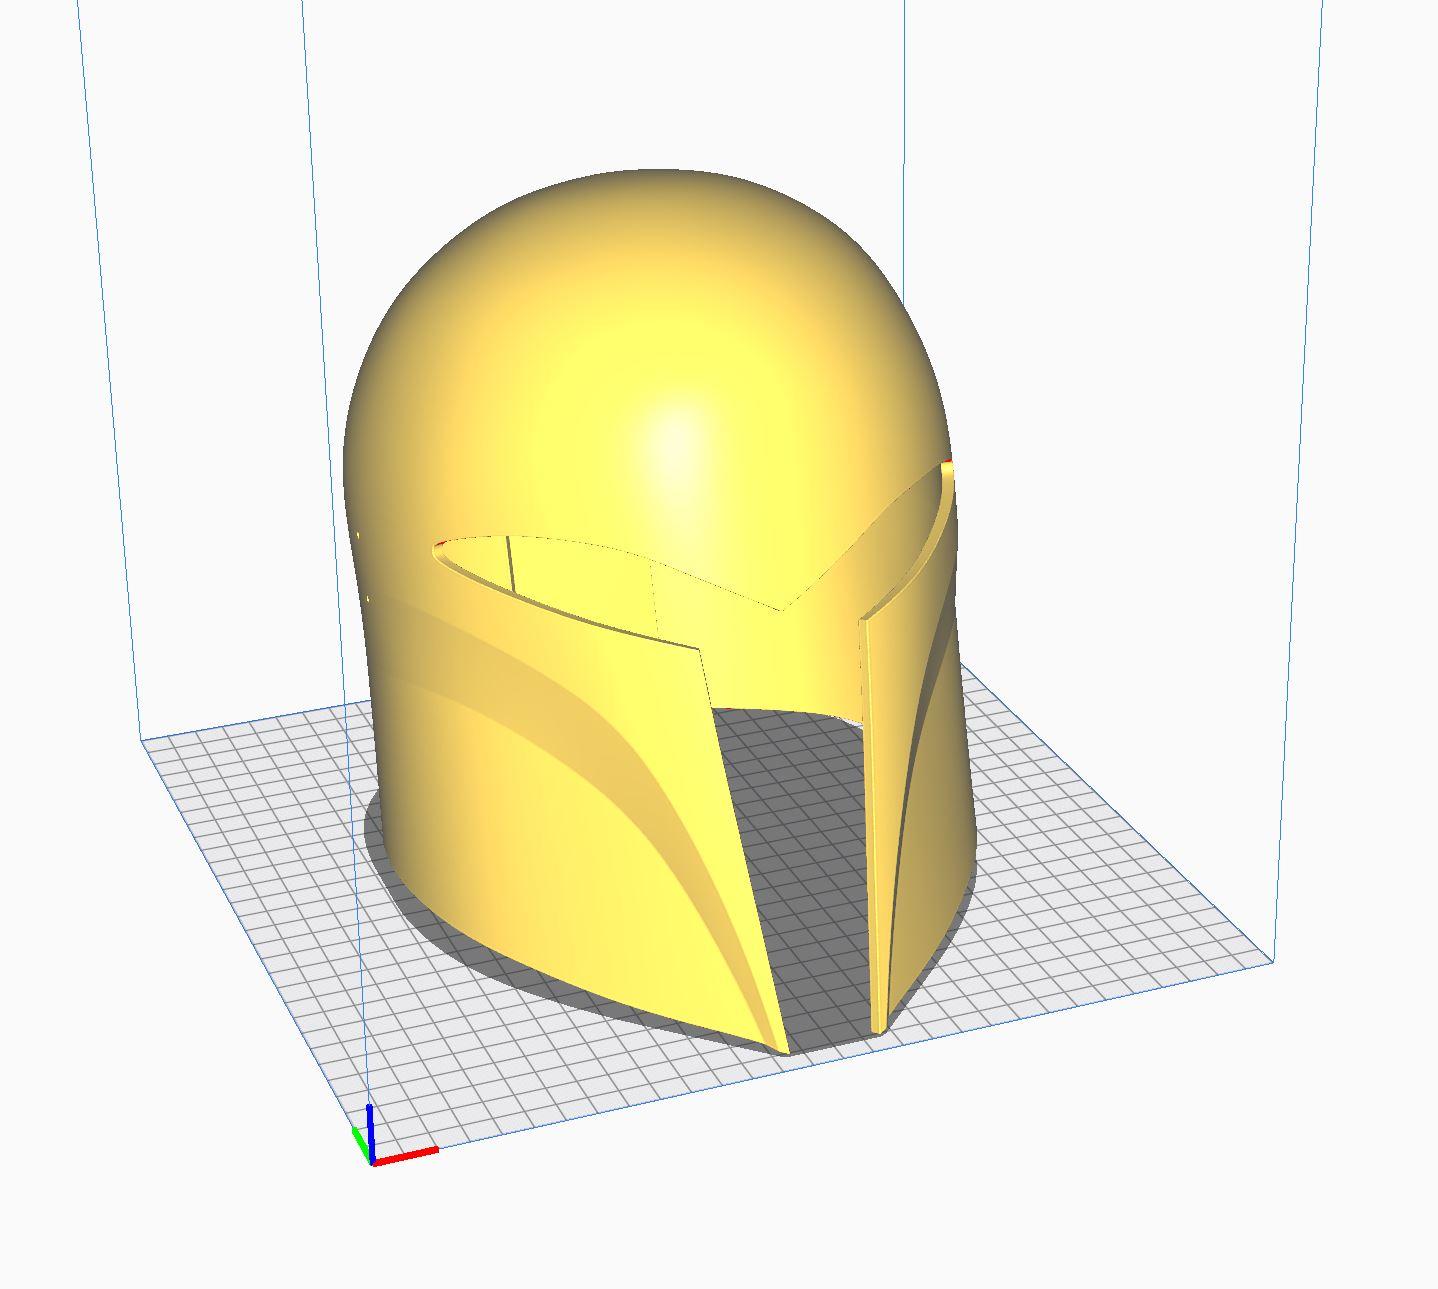The height and width of the screenshot is (1289, 1438).
Task: Click the right vertical build volume edge line
Action: click(1298, 480)
